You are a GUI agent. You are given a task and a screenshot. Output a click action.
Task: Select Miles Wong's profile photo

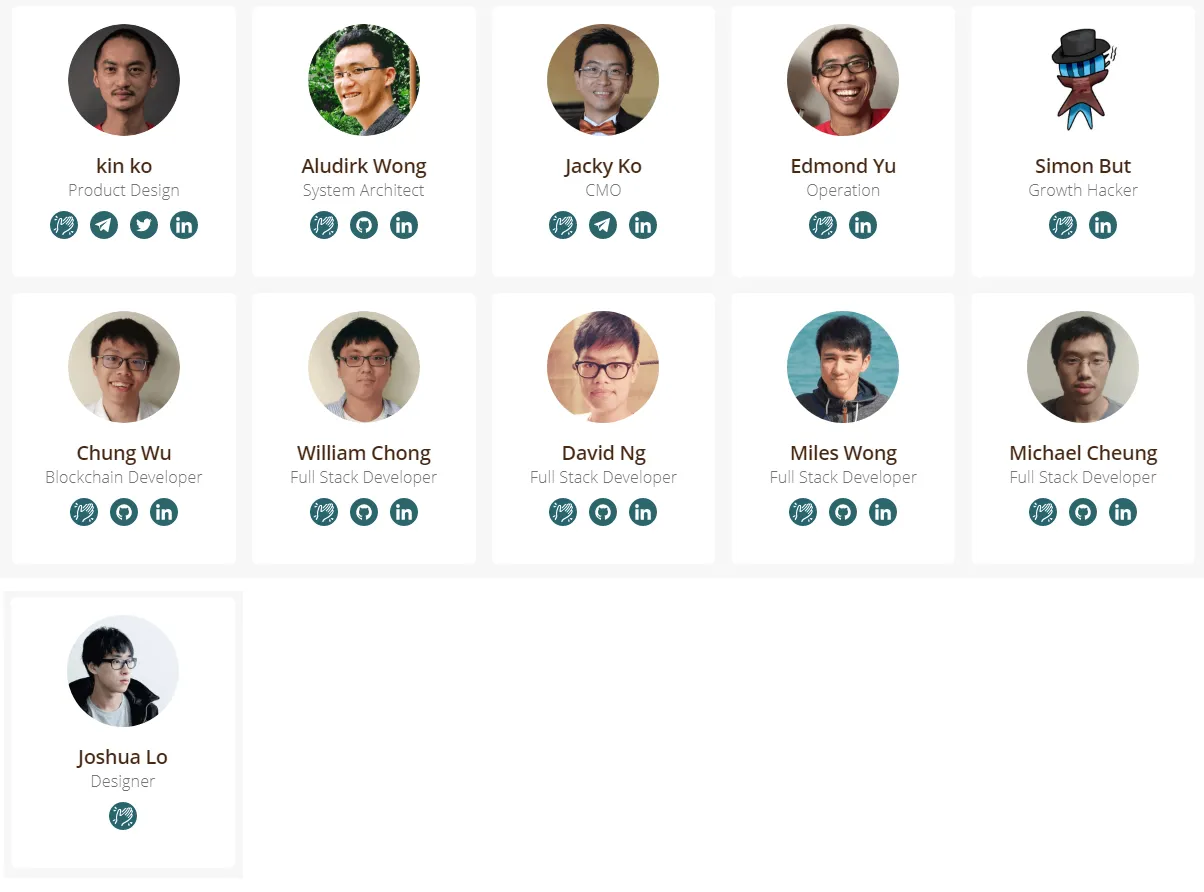pos(843,367)
